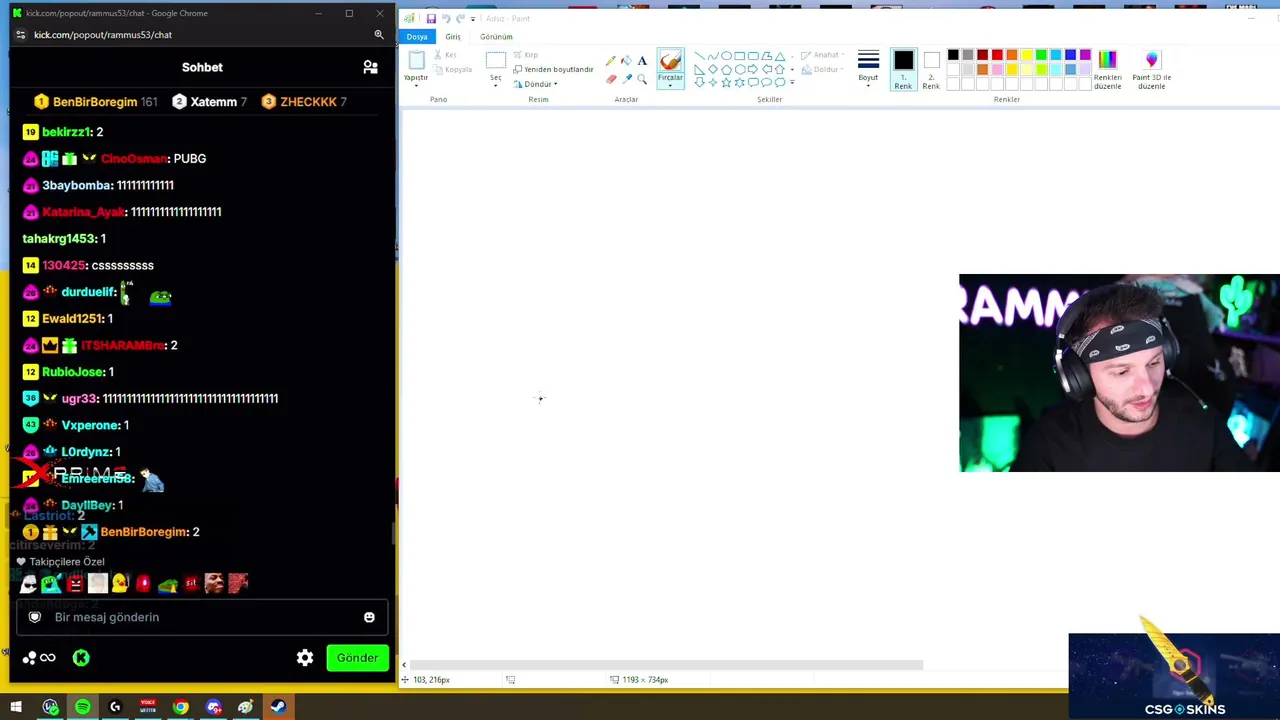This screenshot has width=1280, height=720.
Task: Select the Pencil tool in Paint
Action: click(611, 61)
